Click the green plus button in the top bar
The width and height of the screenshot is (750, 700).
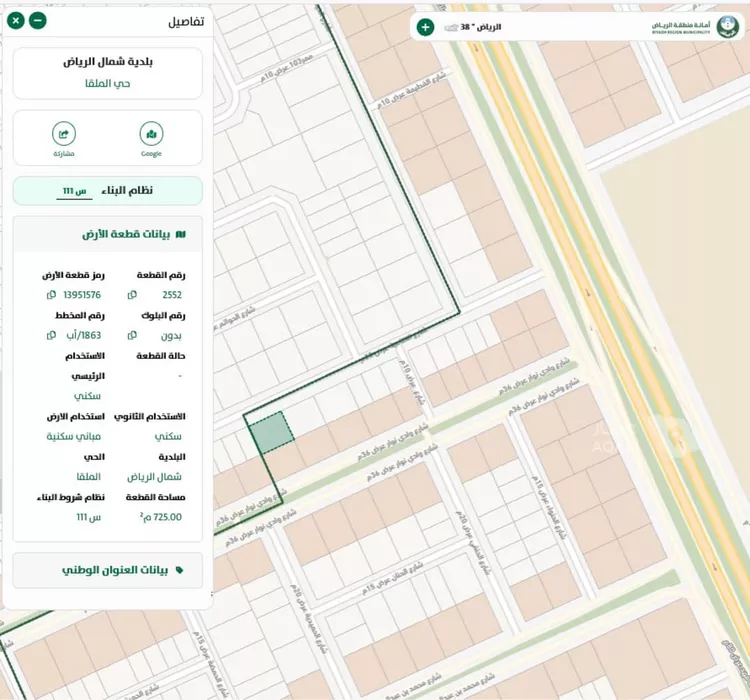(x=425, y=27)
